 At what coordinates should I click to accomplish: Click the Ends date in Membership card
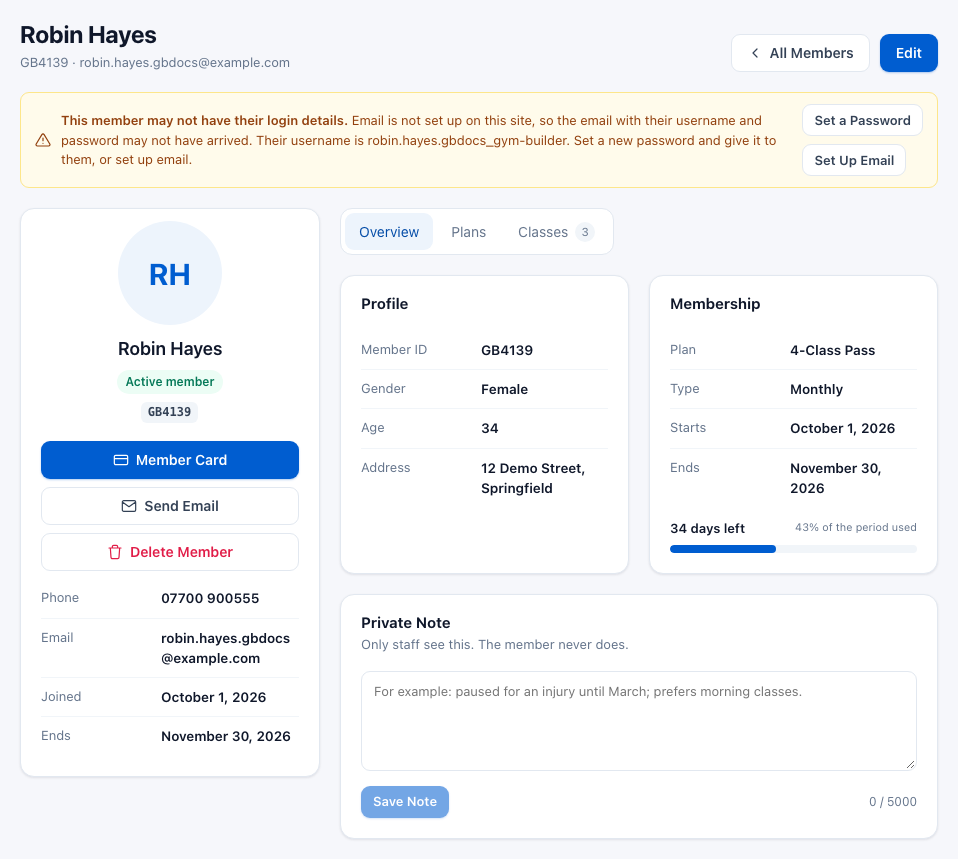click(x=835, y=478)
